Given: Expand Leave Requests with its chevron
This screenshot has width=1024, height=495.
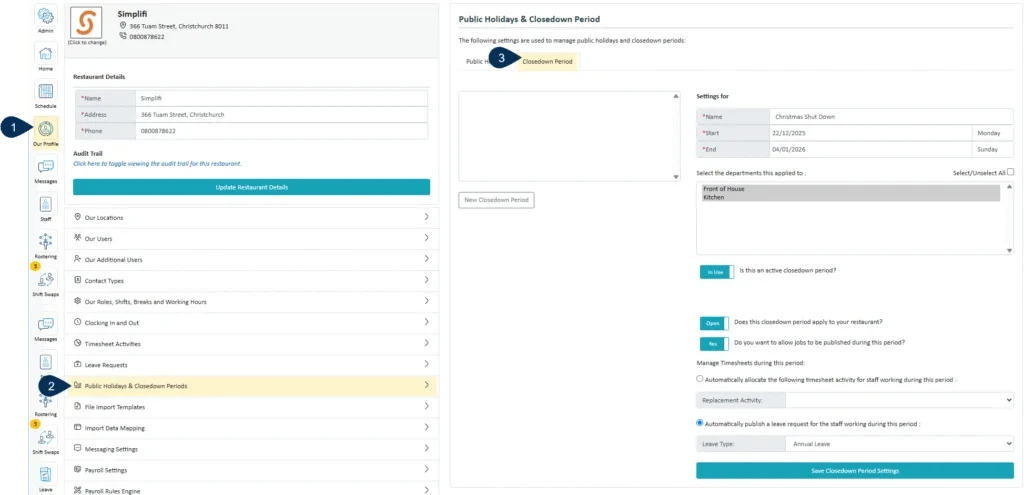Looking at the screenshot, I should pyautogui.click(x=426, y=364).
